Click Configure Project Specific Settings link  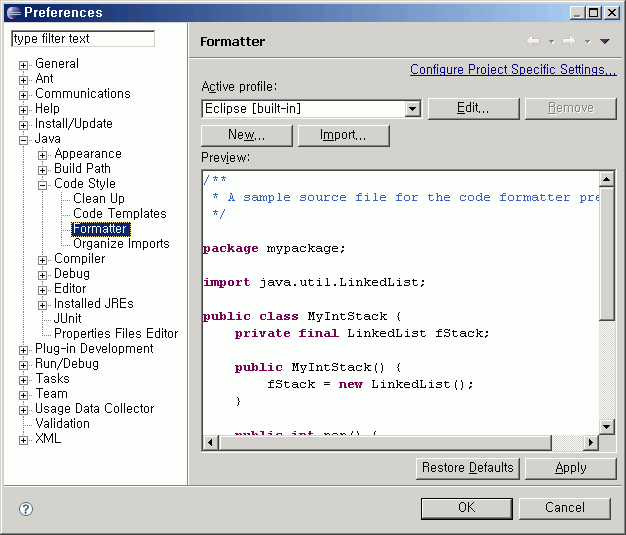point(513,70)
